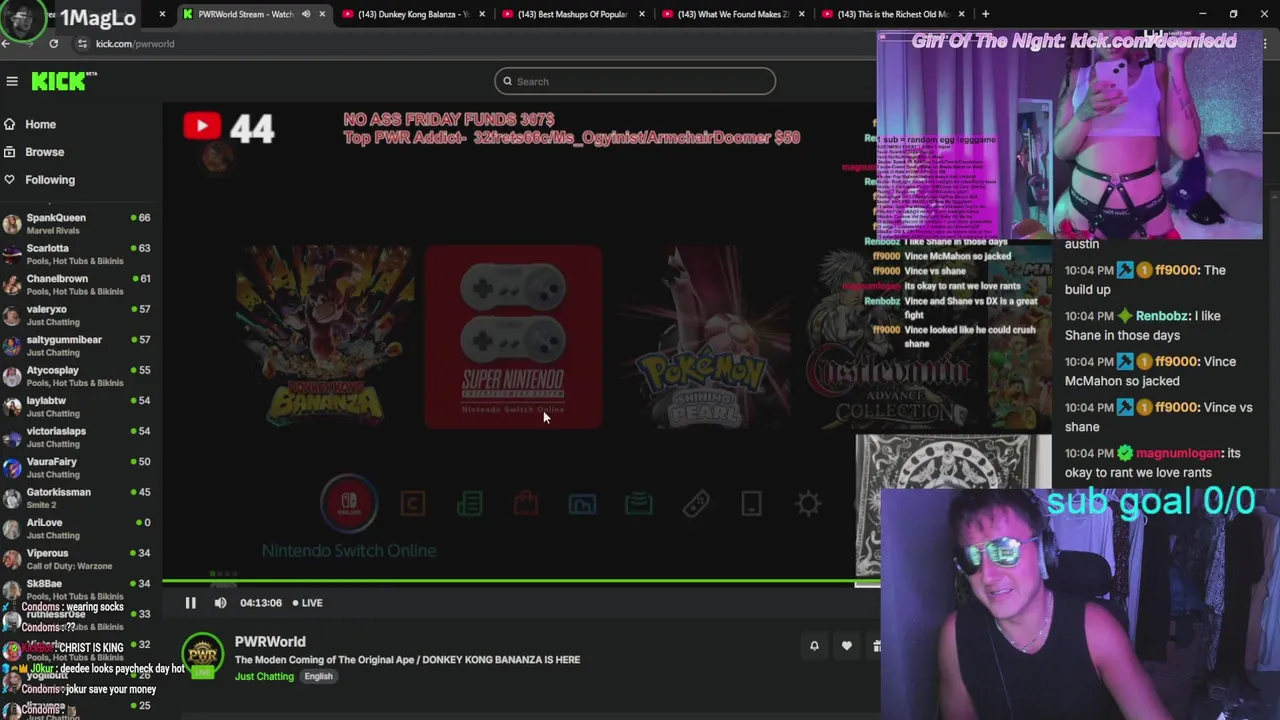This screenshot has width=1280, height=720.
Task: Open saltygummibear channel in sidebar
Action: [77, 346]
